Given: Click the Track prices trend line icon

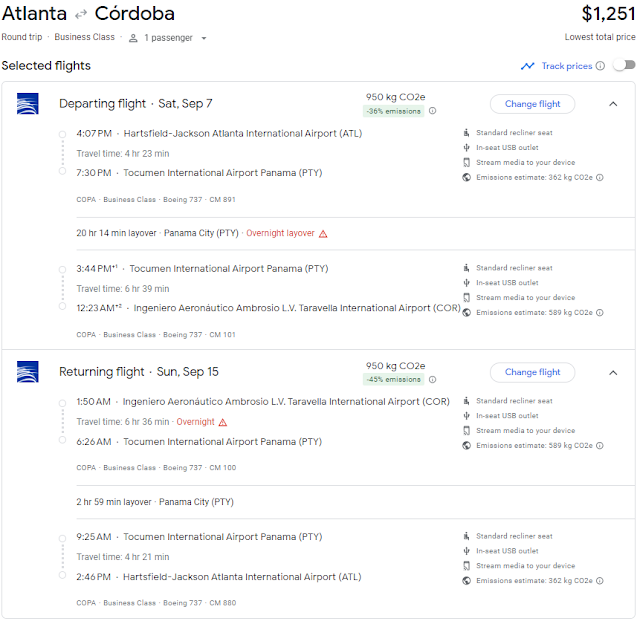Looking at the screenshot, I should point(527,66).
